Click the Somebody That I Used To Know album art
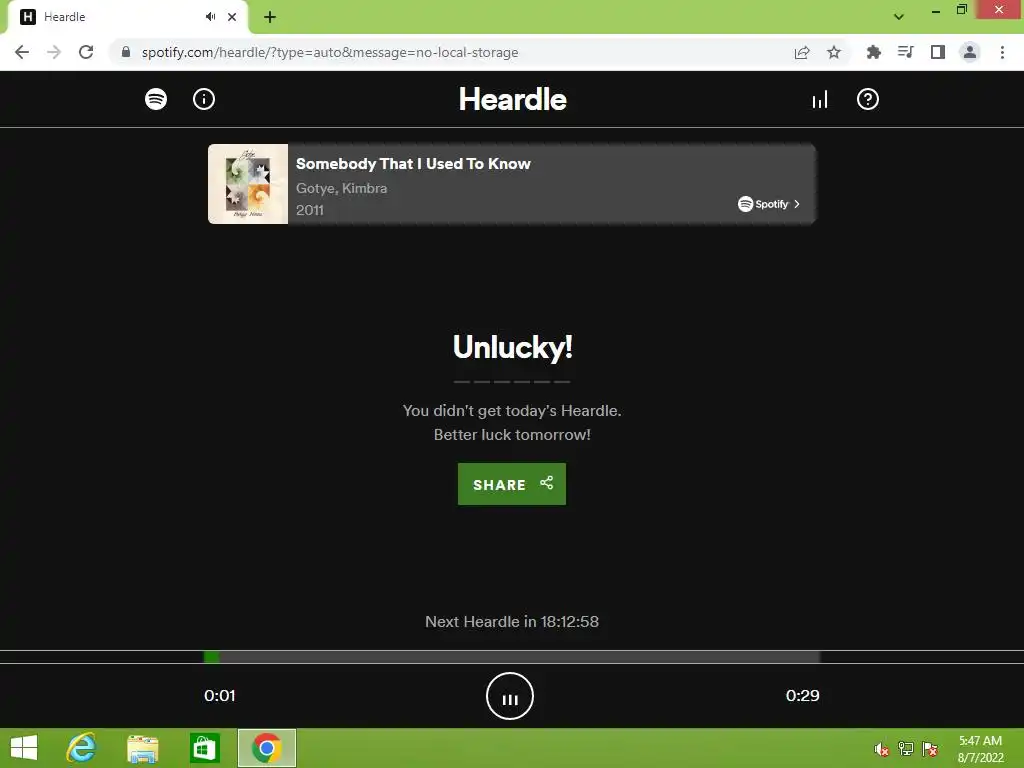This screenshot has height=768, width=1024. 248,184
